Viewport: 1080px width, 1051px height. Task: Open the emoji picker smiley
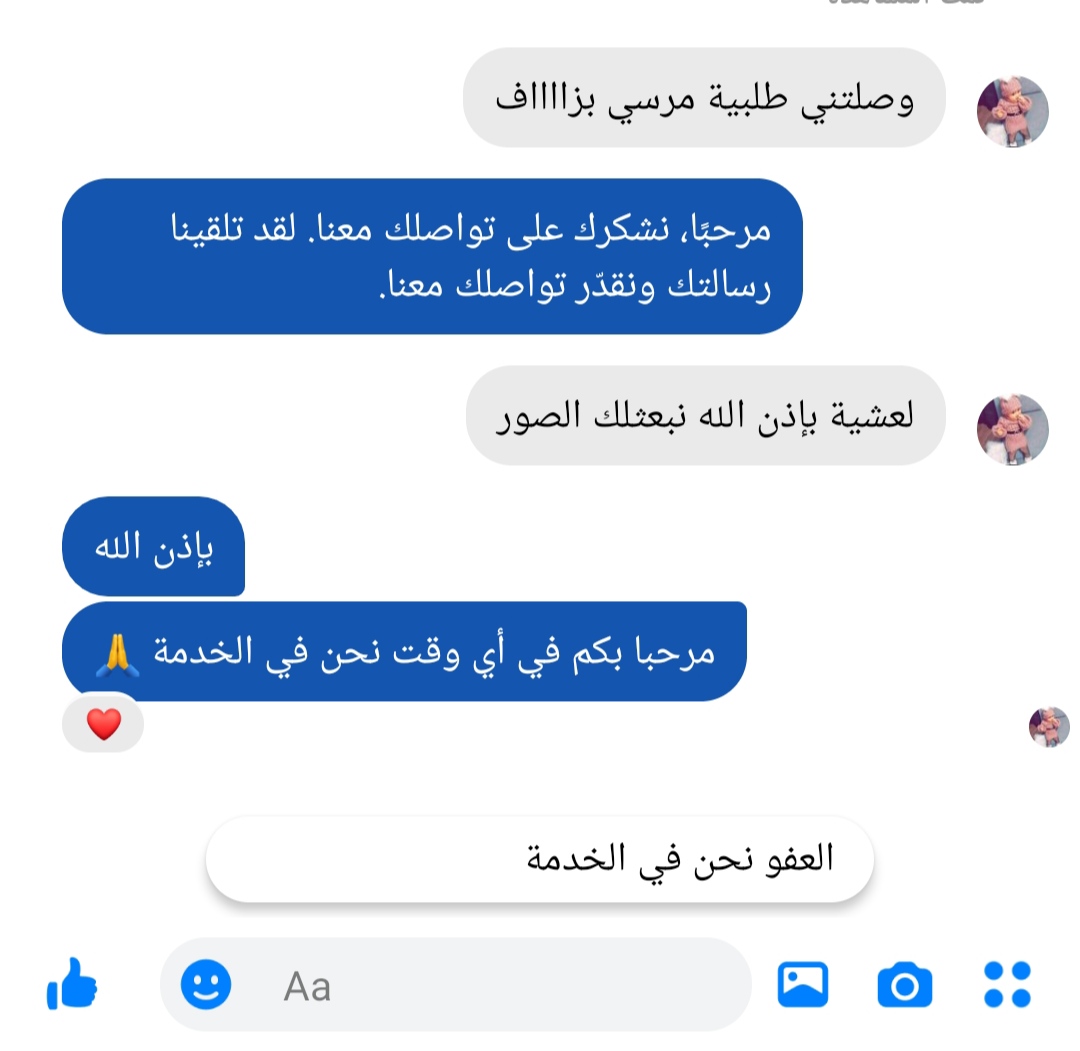[205, 984]
